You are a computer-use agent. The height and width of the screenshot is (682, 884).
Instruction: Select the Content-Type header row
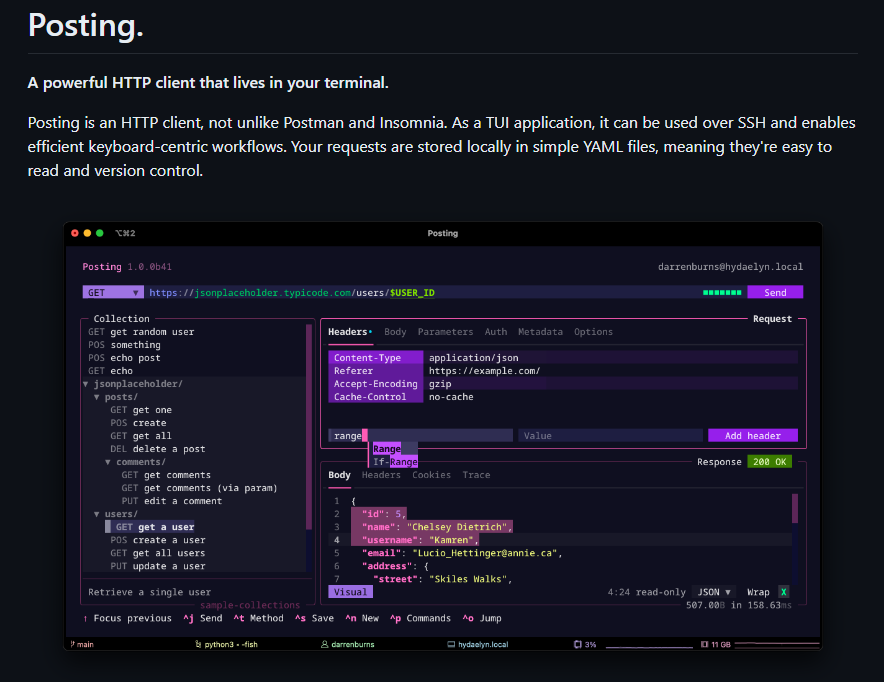point(563,358)
